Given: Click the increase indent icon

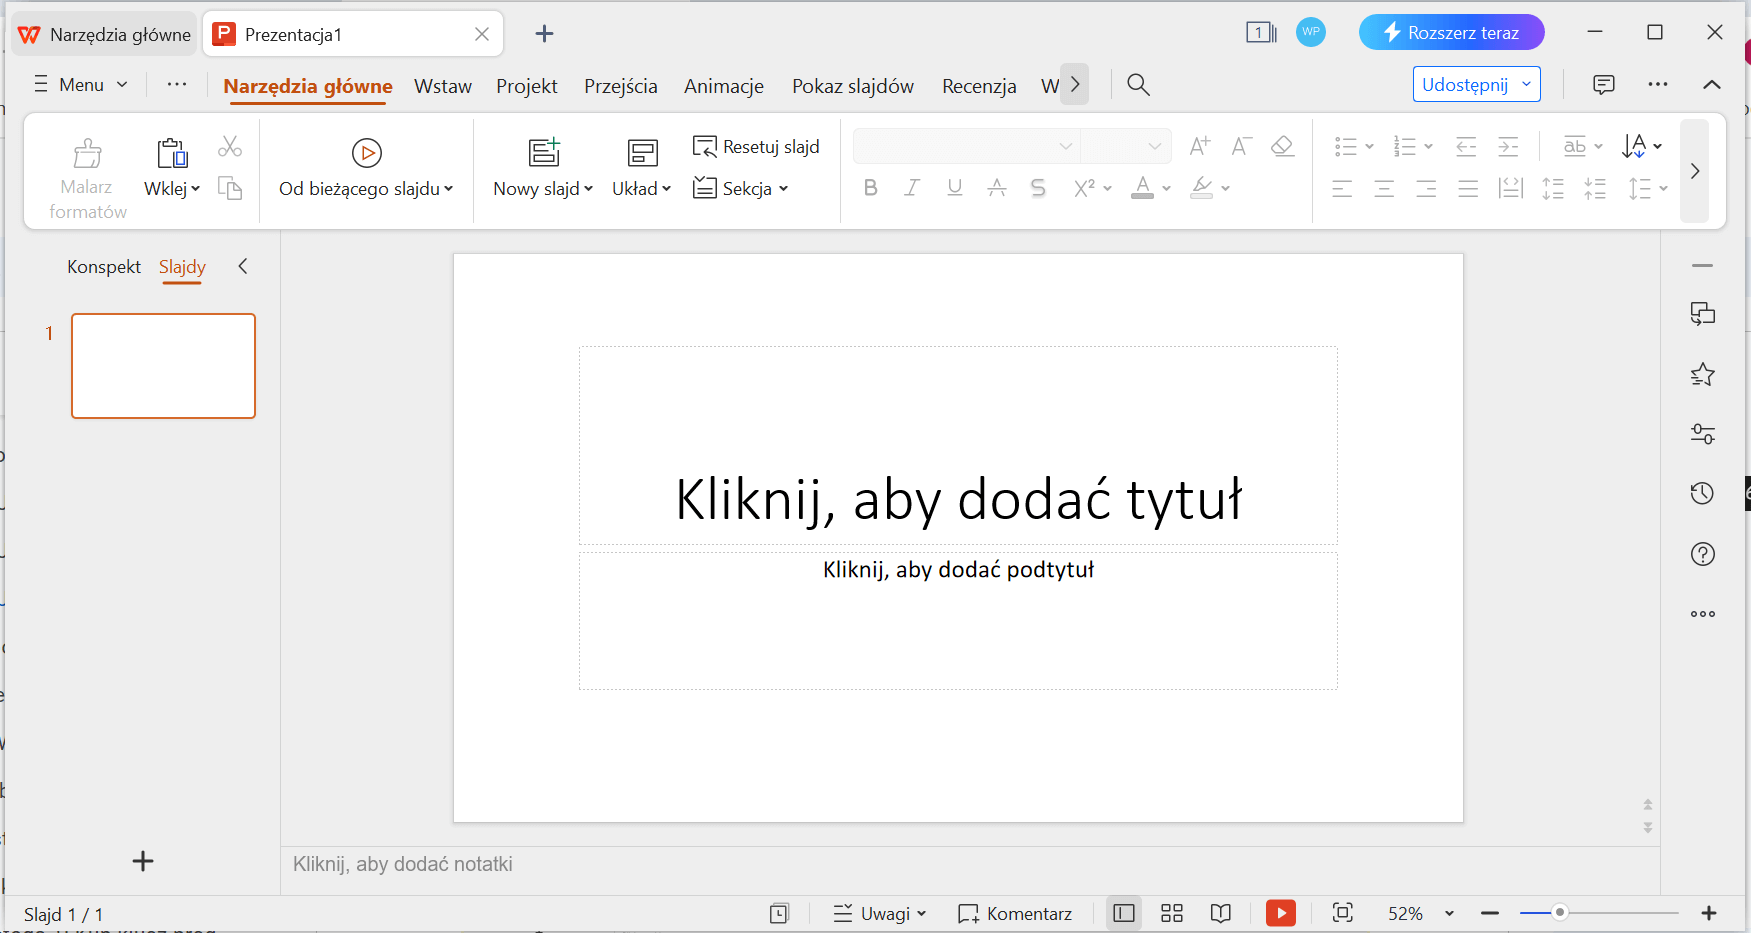Looking at the screenshot, I should (1508, 146).
